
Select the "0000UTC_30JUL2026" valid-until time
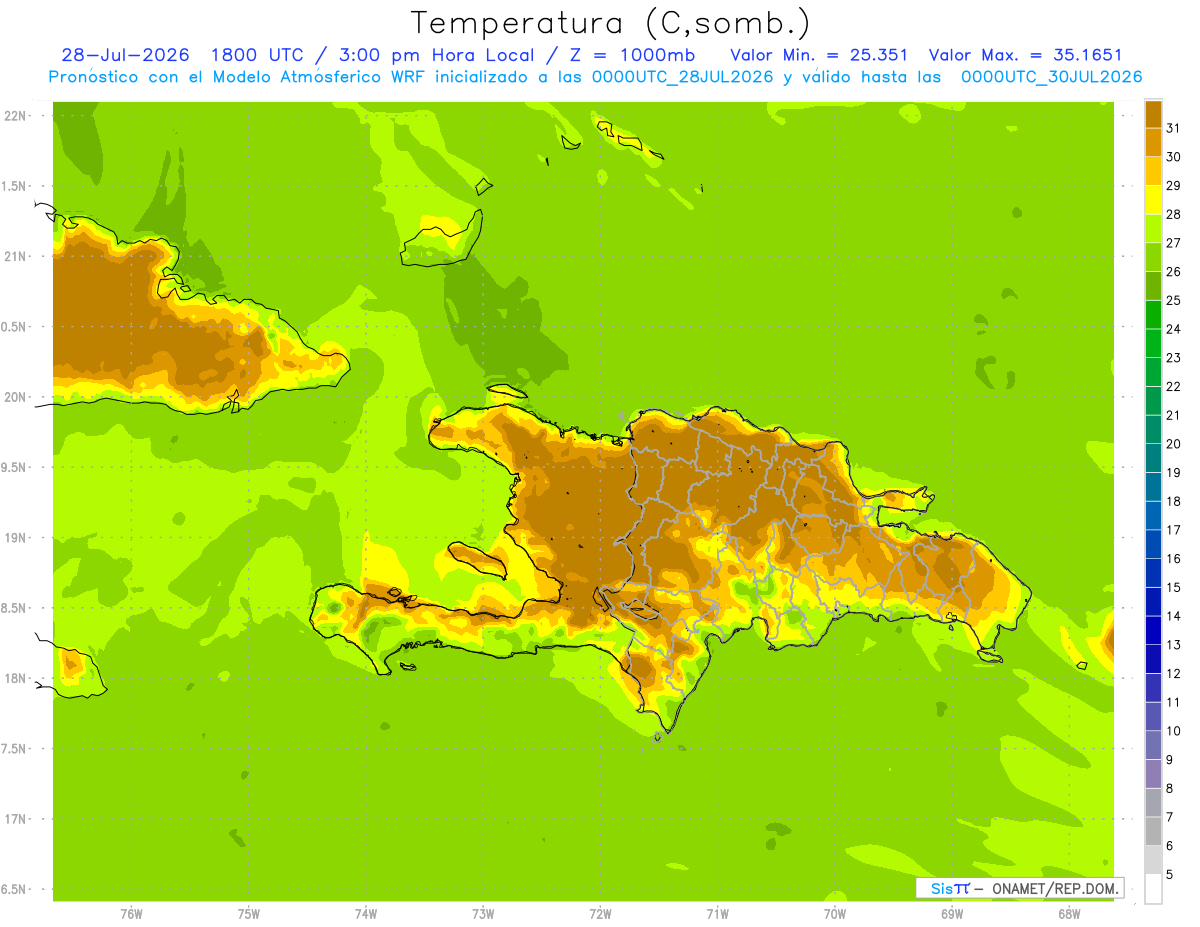pos(1051,77)
